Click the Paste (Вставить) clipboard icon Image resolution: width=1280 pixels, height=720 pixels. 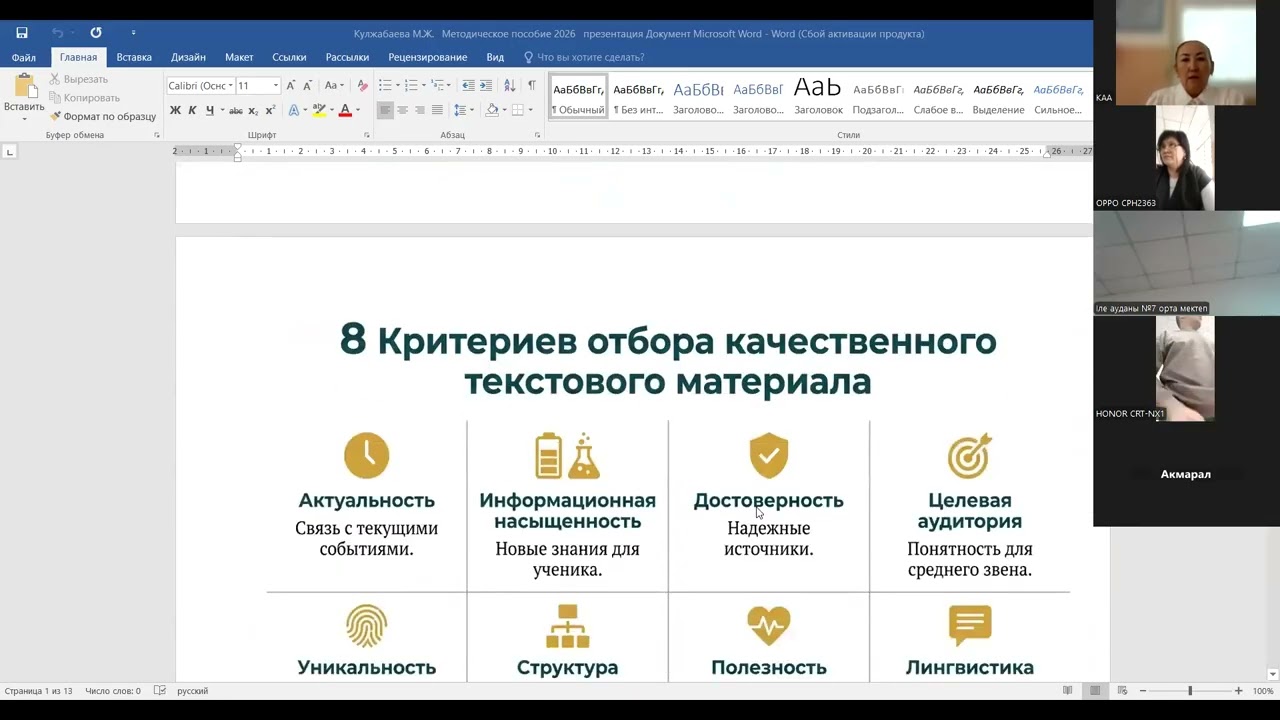pos(24,86)
